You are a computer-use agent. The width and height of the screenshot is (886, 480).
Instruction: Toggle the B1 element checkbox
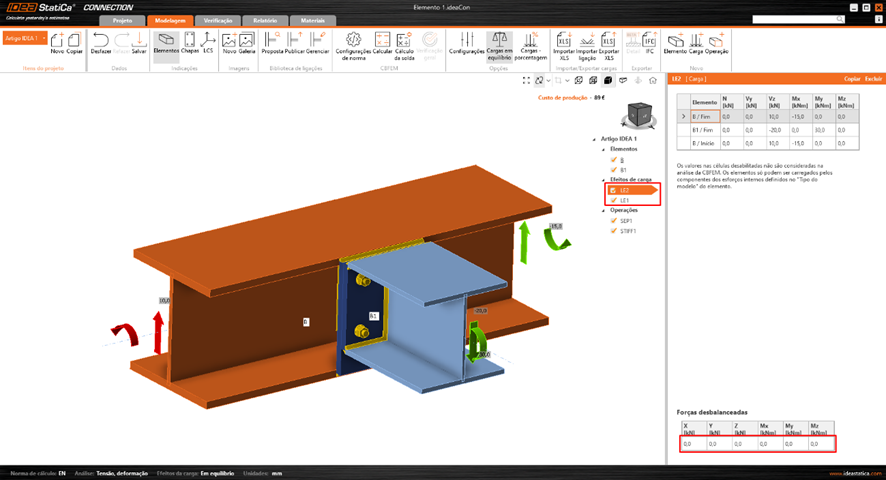click(x=613, y=170)
